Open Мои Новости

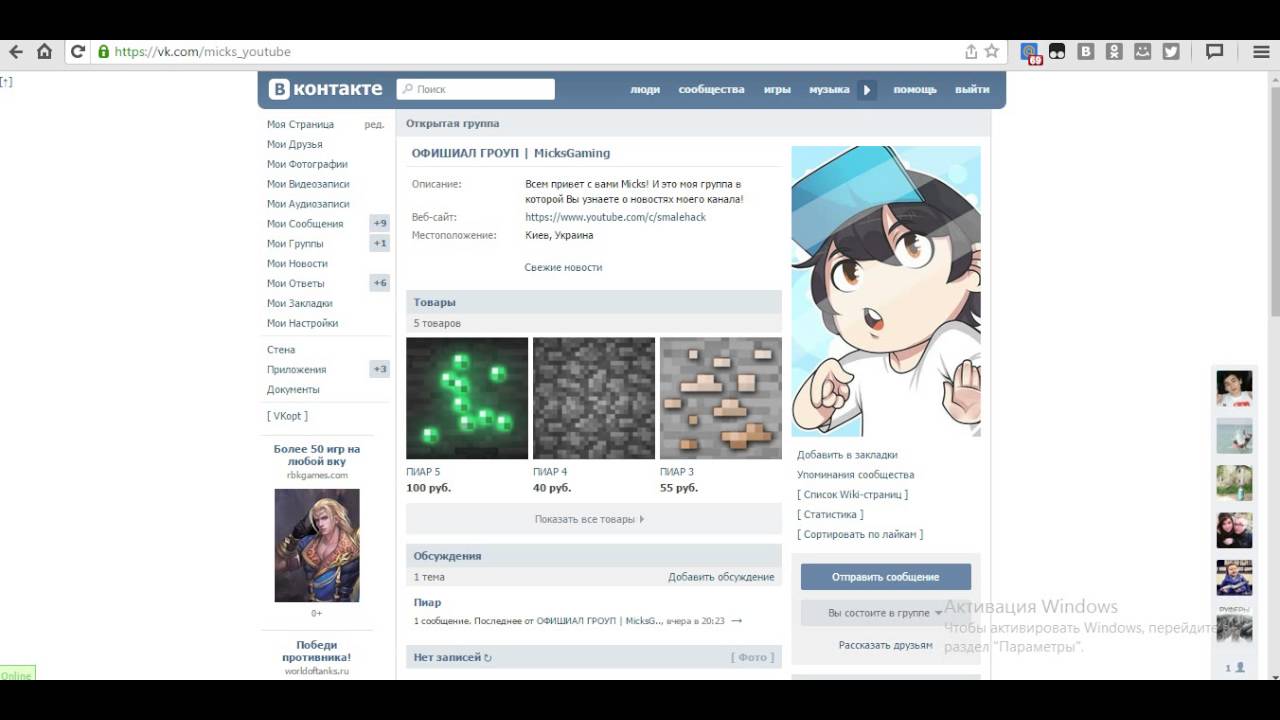click(297, 264)
